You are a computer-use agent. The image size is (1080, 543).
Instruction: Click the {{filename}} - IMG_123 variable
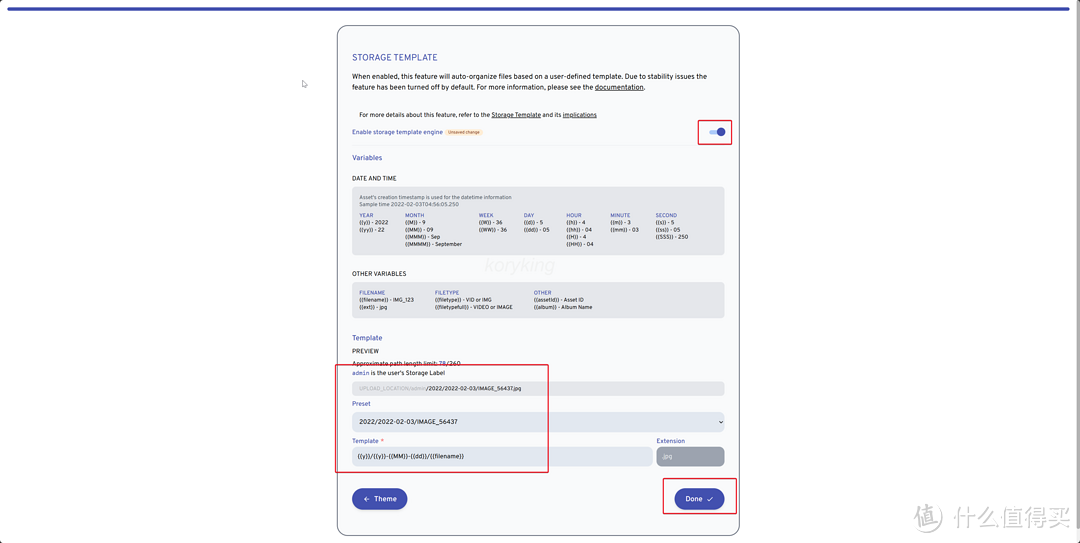click(386, 300)
